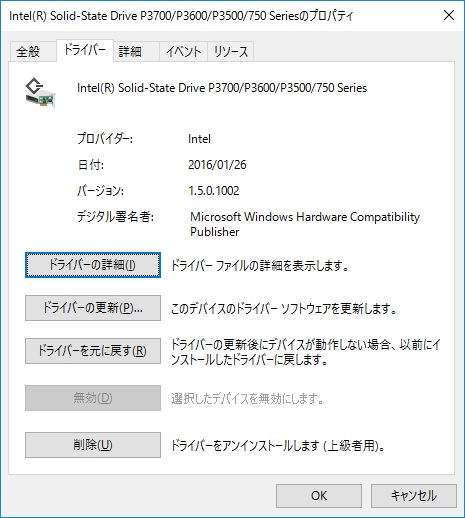Click ドライバーの更新(P)... button
The height and width of the screenshot is (518, 465).
pyautogui.click(x=93, y=308)
